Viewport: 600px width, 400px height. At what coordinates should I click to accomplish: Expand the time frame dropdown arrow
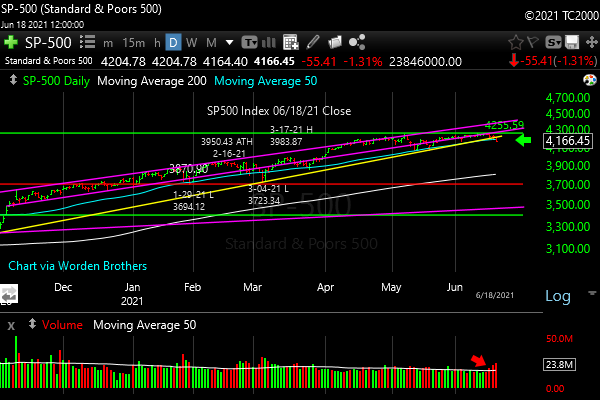tap(231, 43)
